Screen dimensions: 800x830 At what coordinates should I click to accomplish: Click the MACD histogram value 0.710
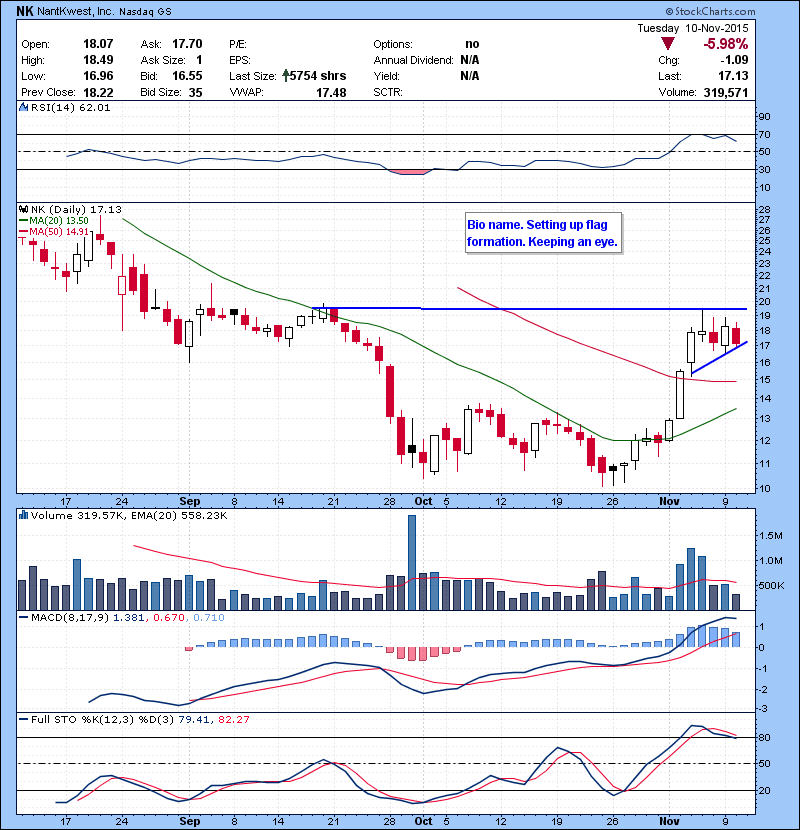(x=209, y=617)
